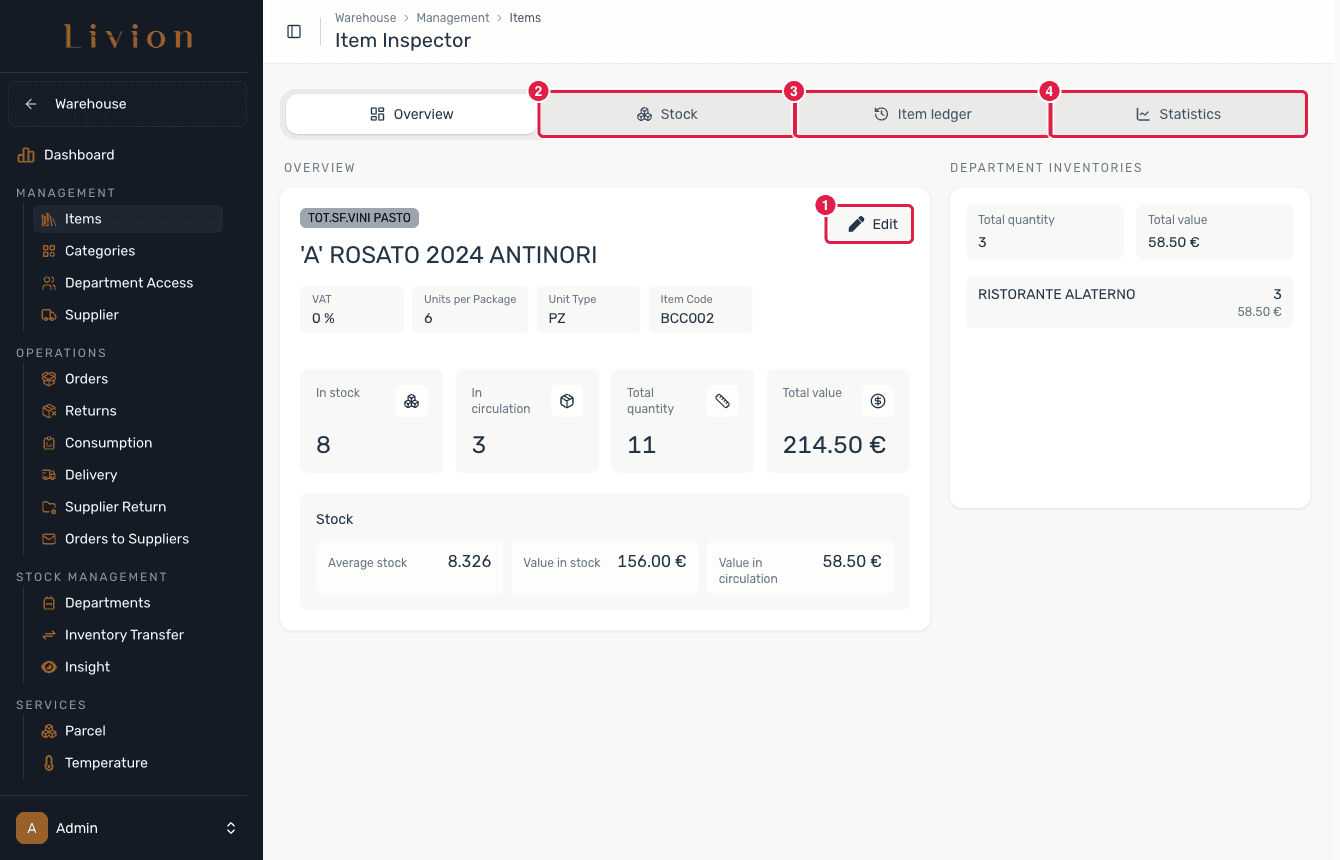
Task: Click the Insight eye icon
Action: tap(49, 667)
